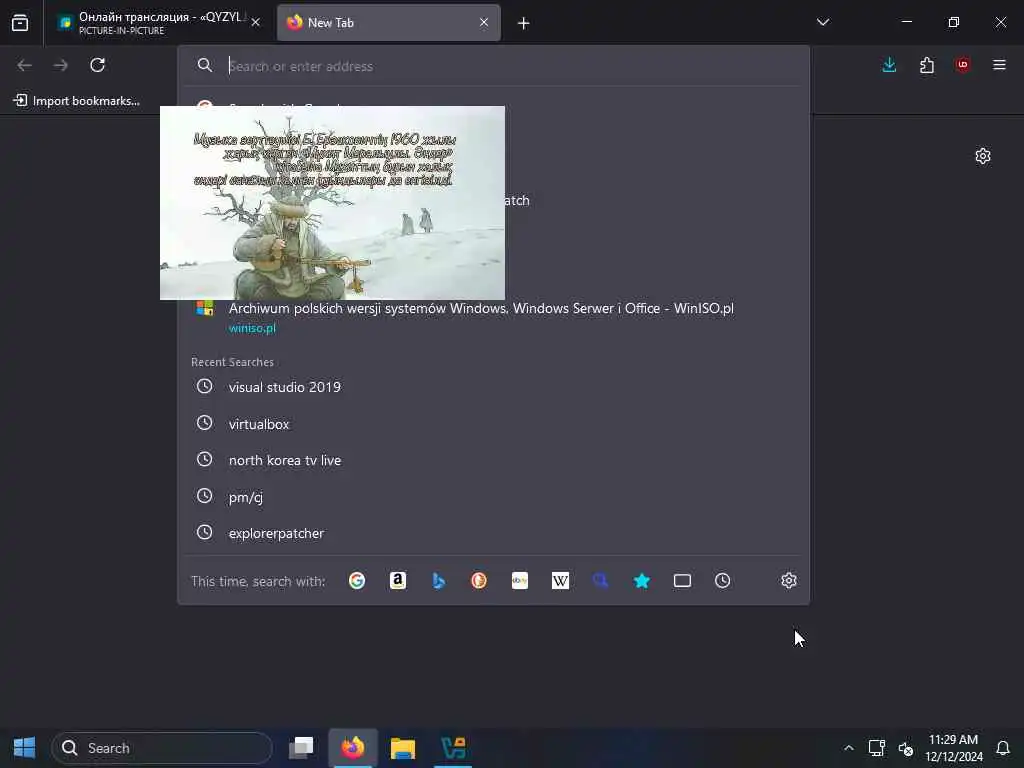This screenshot has width=1024, height=768.
Task: Search this time with Wikipedia
Action: (x=560, y=581)
